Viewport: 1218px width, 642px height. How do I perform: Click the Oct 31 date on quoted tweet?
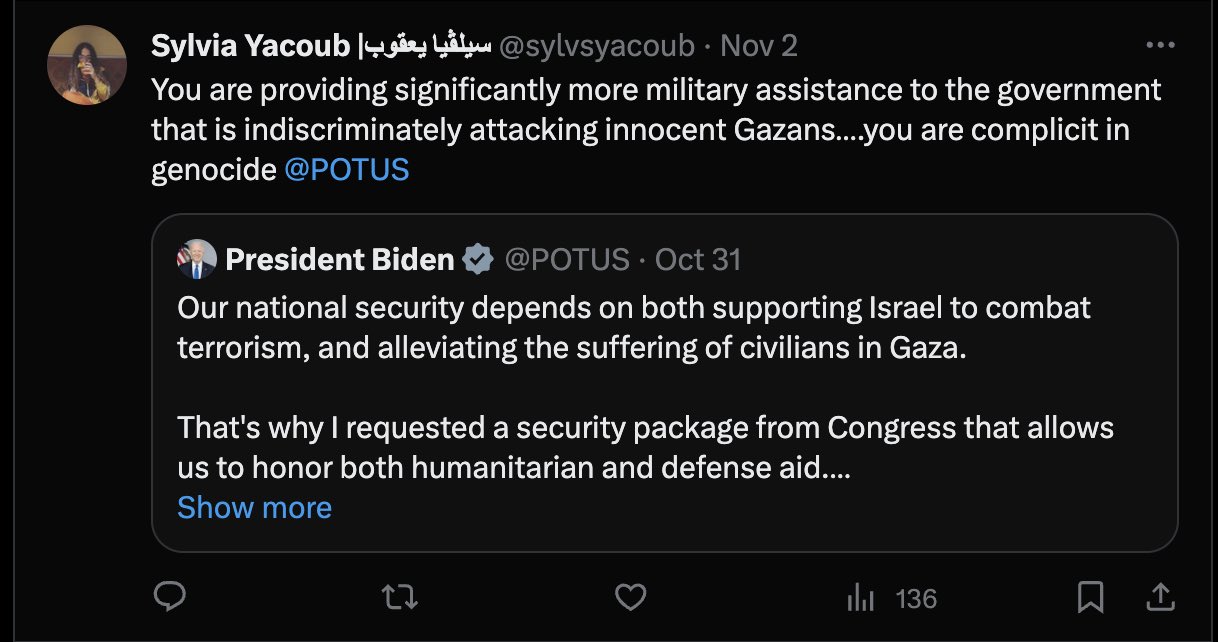click(x=698, y=260)
